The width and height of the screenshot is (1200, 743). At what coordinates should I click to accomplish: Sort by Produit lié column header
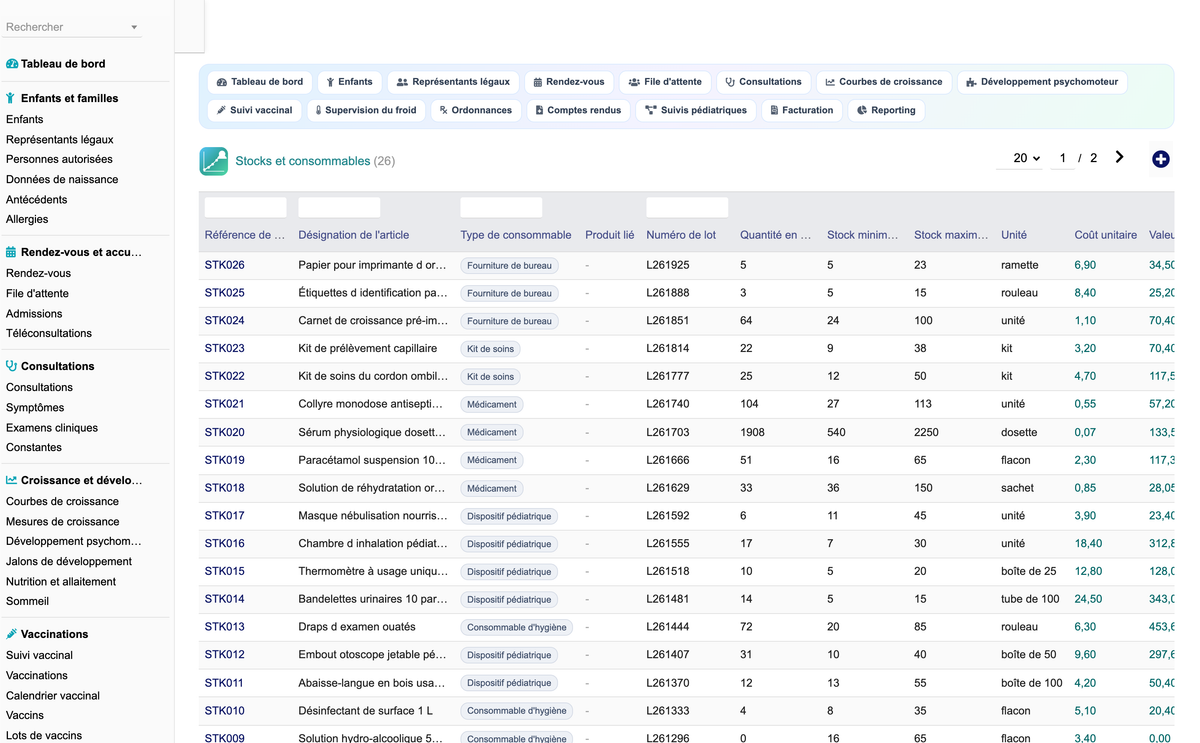pyautogui.click(x=610, y=235)
